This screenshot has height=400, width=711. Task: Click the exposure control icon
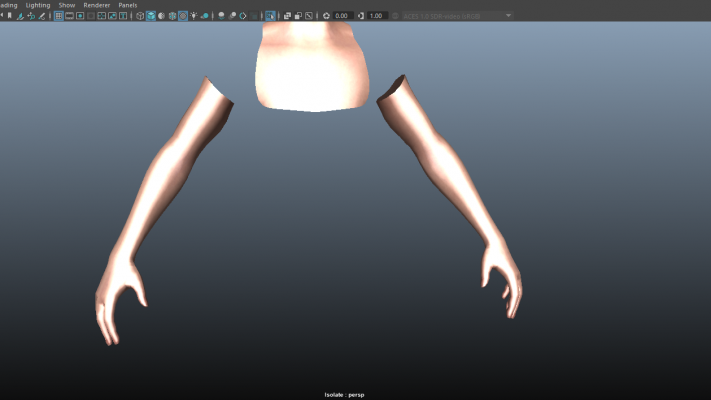pos(326,16)
